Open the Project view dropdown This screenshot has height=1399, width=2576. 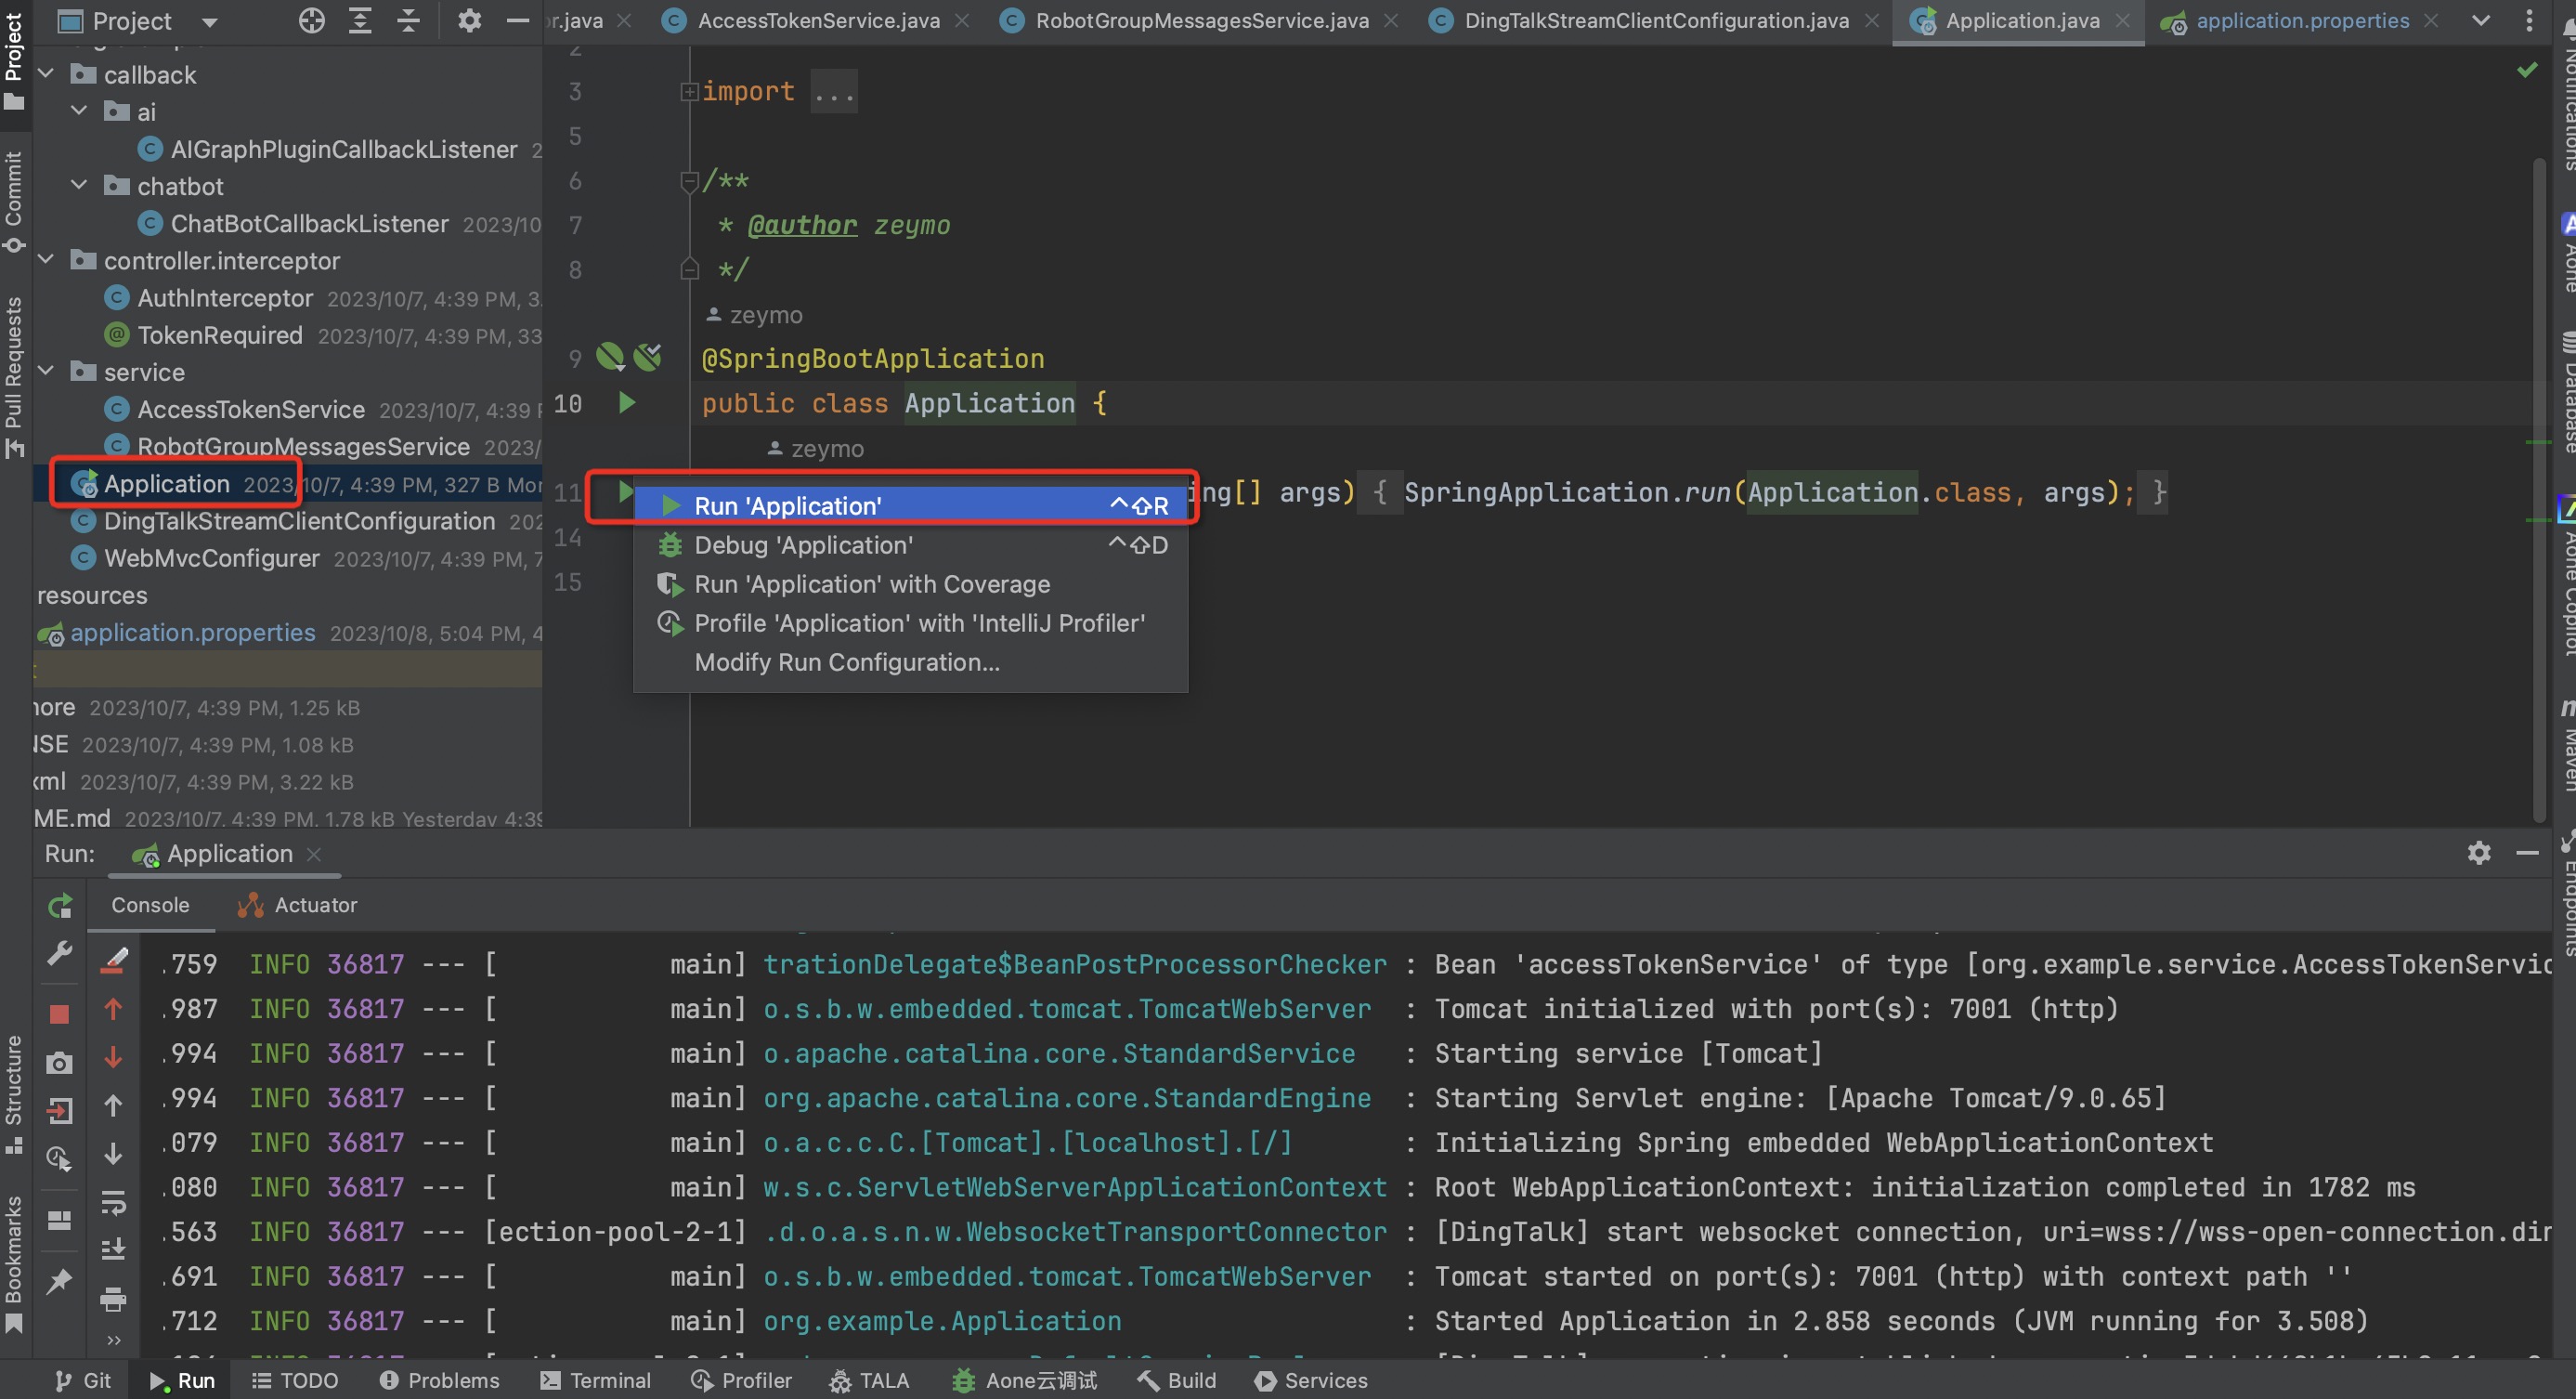pos(210,21)
